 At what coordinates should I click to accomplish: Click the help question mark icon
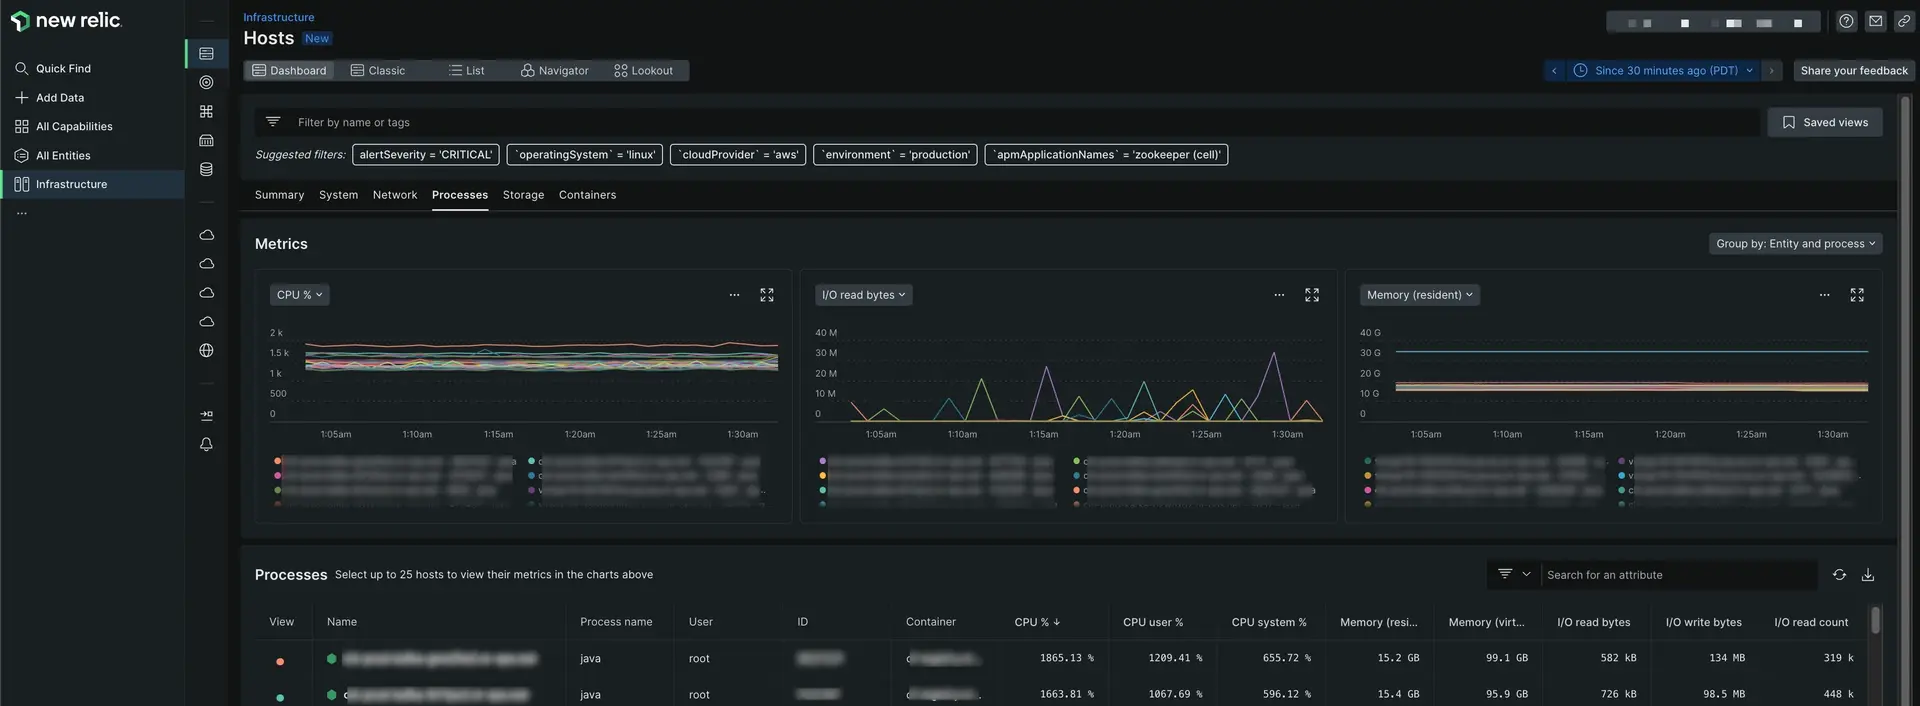pyautogui.click(x=1846, y=21)
